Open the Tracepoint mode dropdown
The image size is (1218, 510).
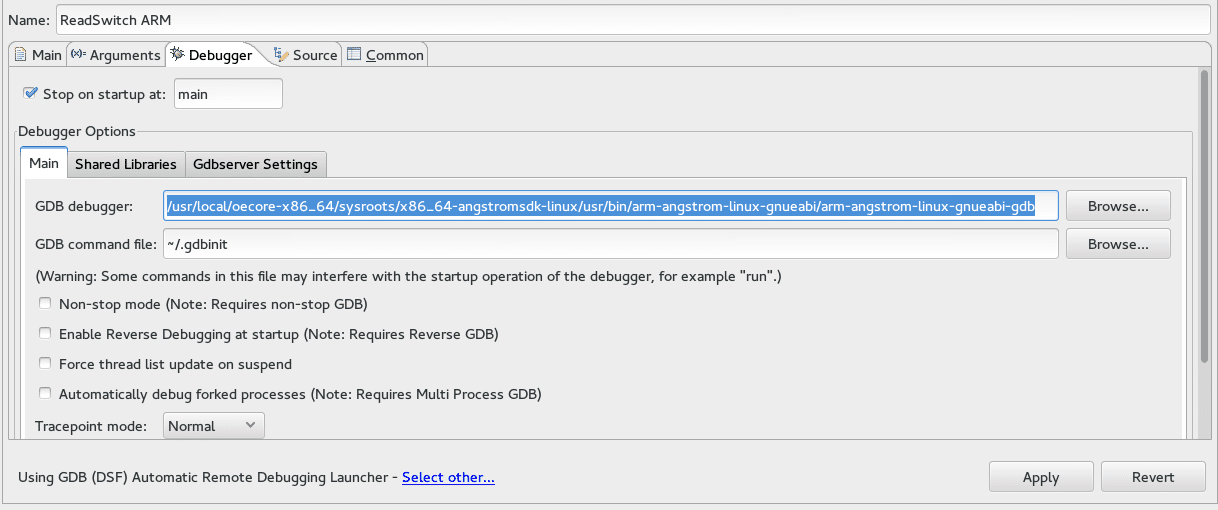tap(212, 426)
